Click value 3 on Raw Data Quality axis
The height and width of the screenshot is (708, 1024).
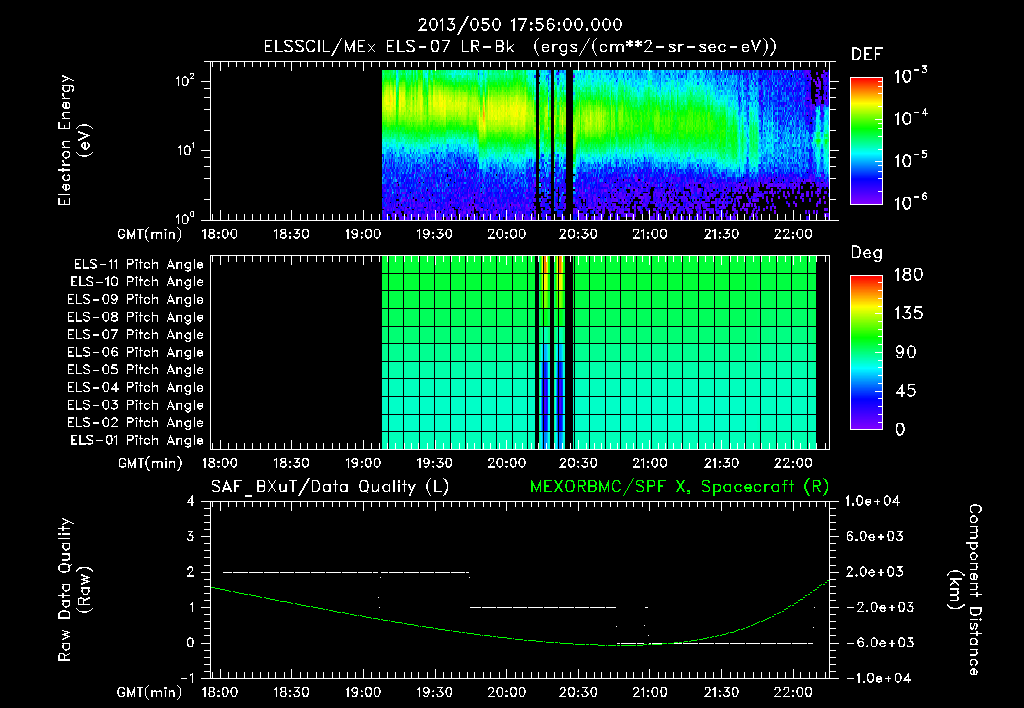tap(191, 537)
